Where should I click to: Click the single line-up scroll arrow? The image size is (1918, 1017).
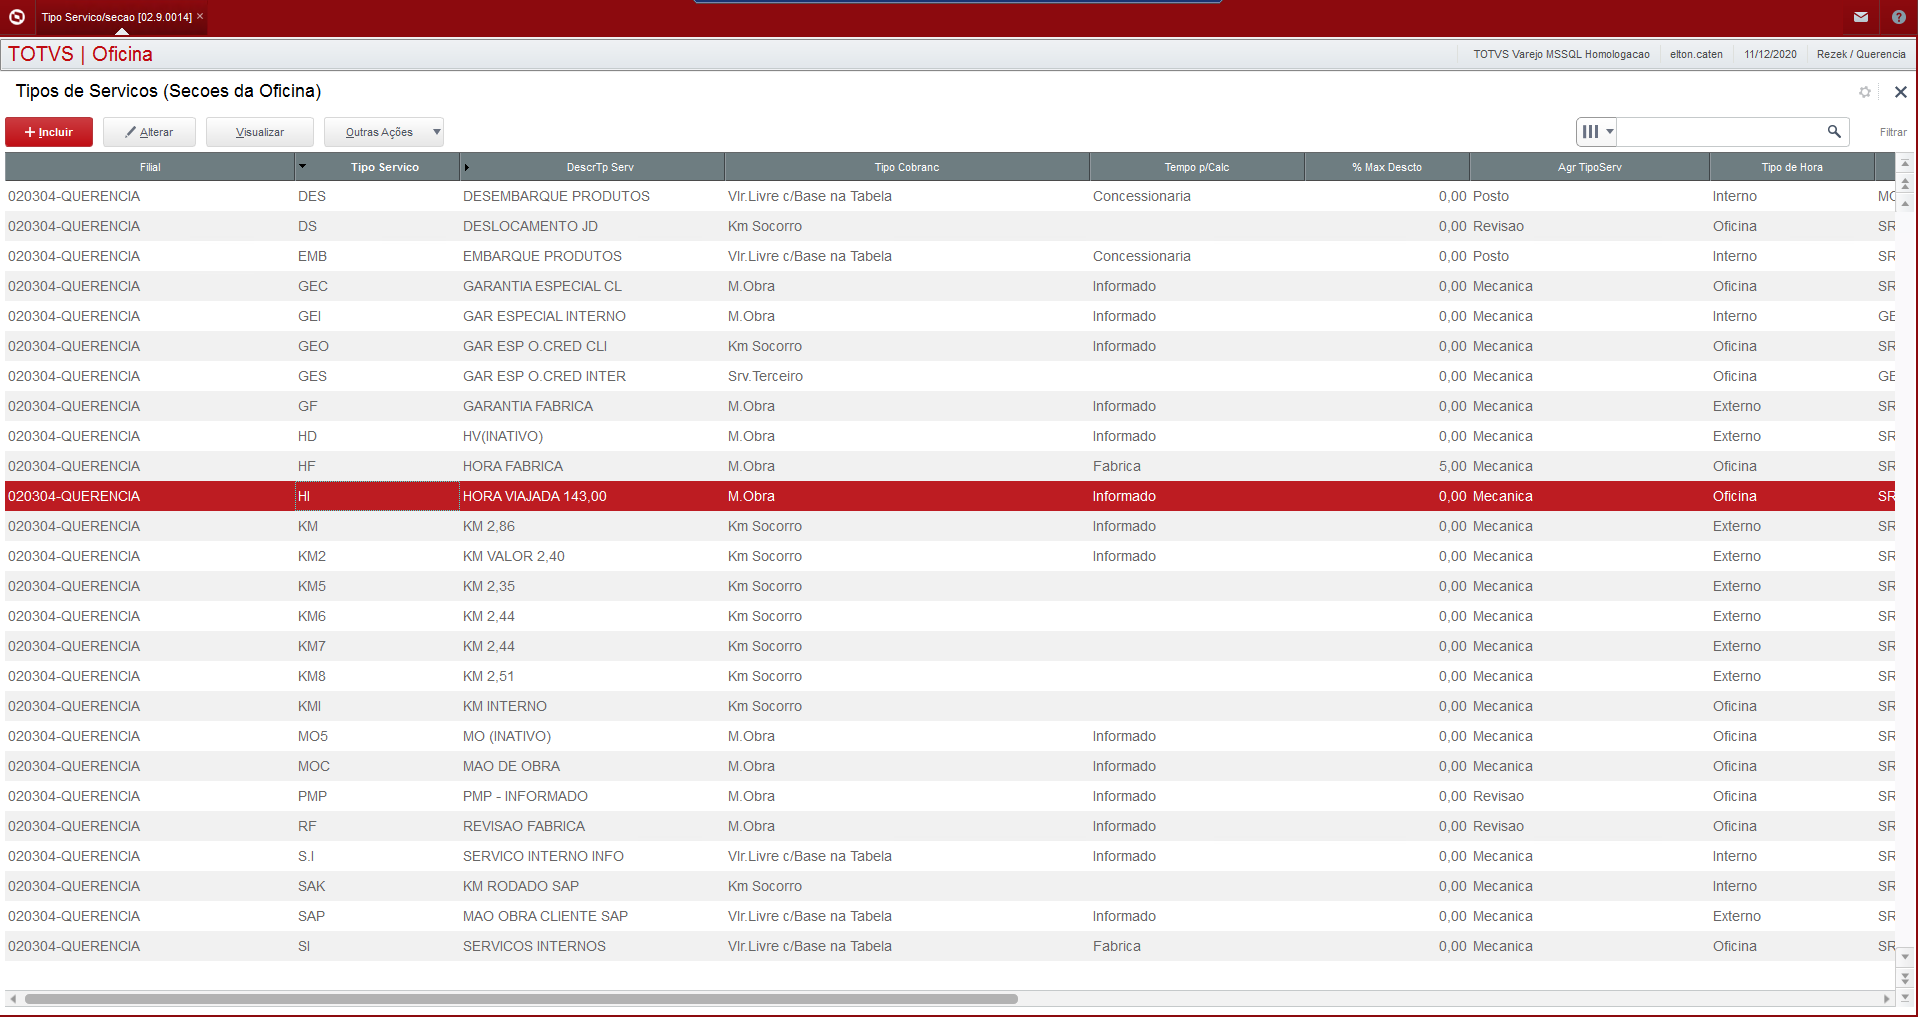tap(1905, 203)
